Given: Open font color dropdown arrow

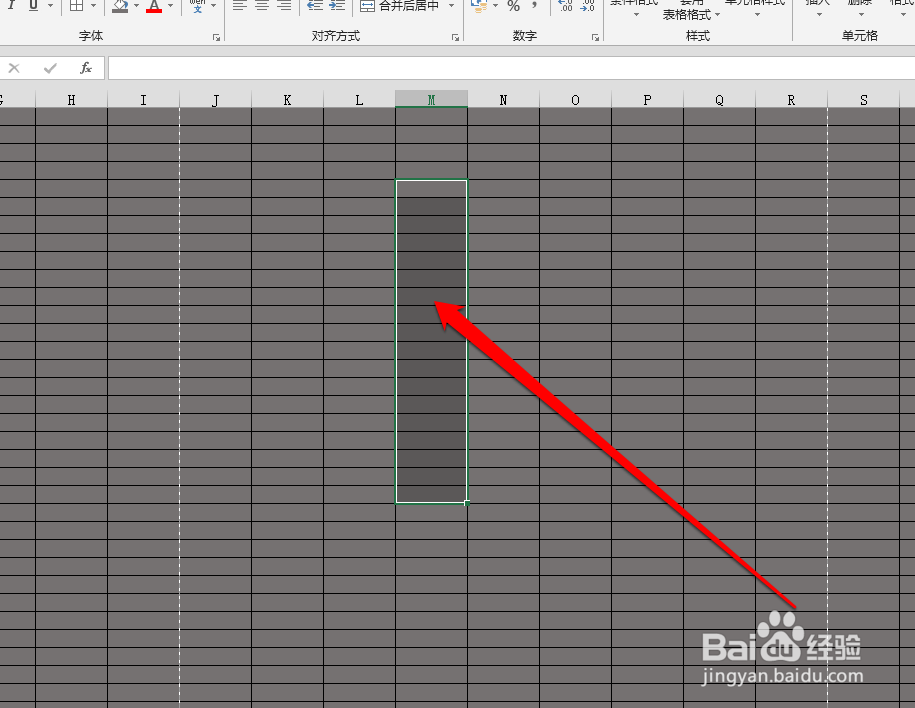Looking at the screenshot, I should [x=170, y=5].
